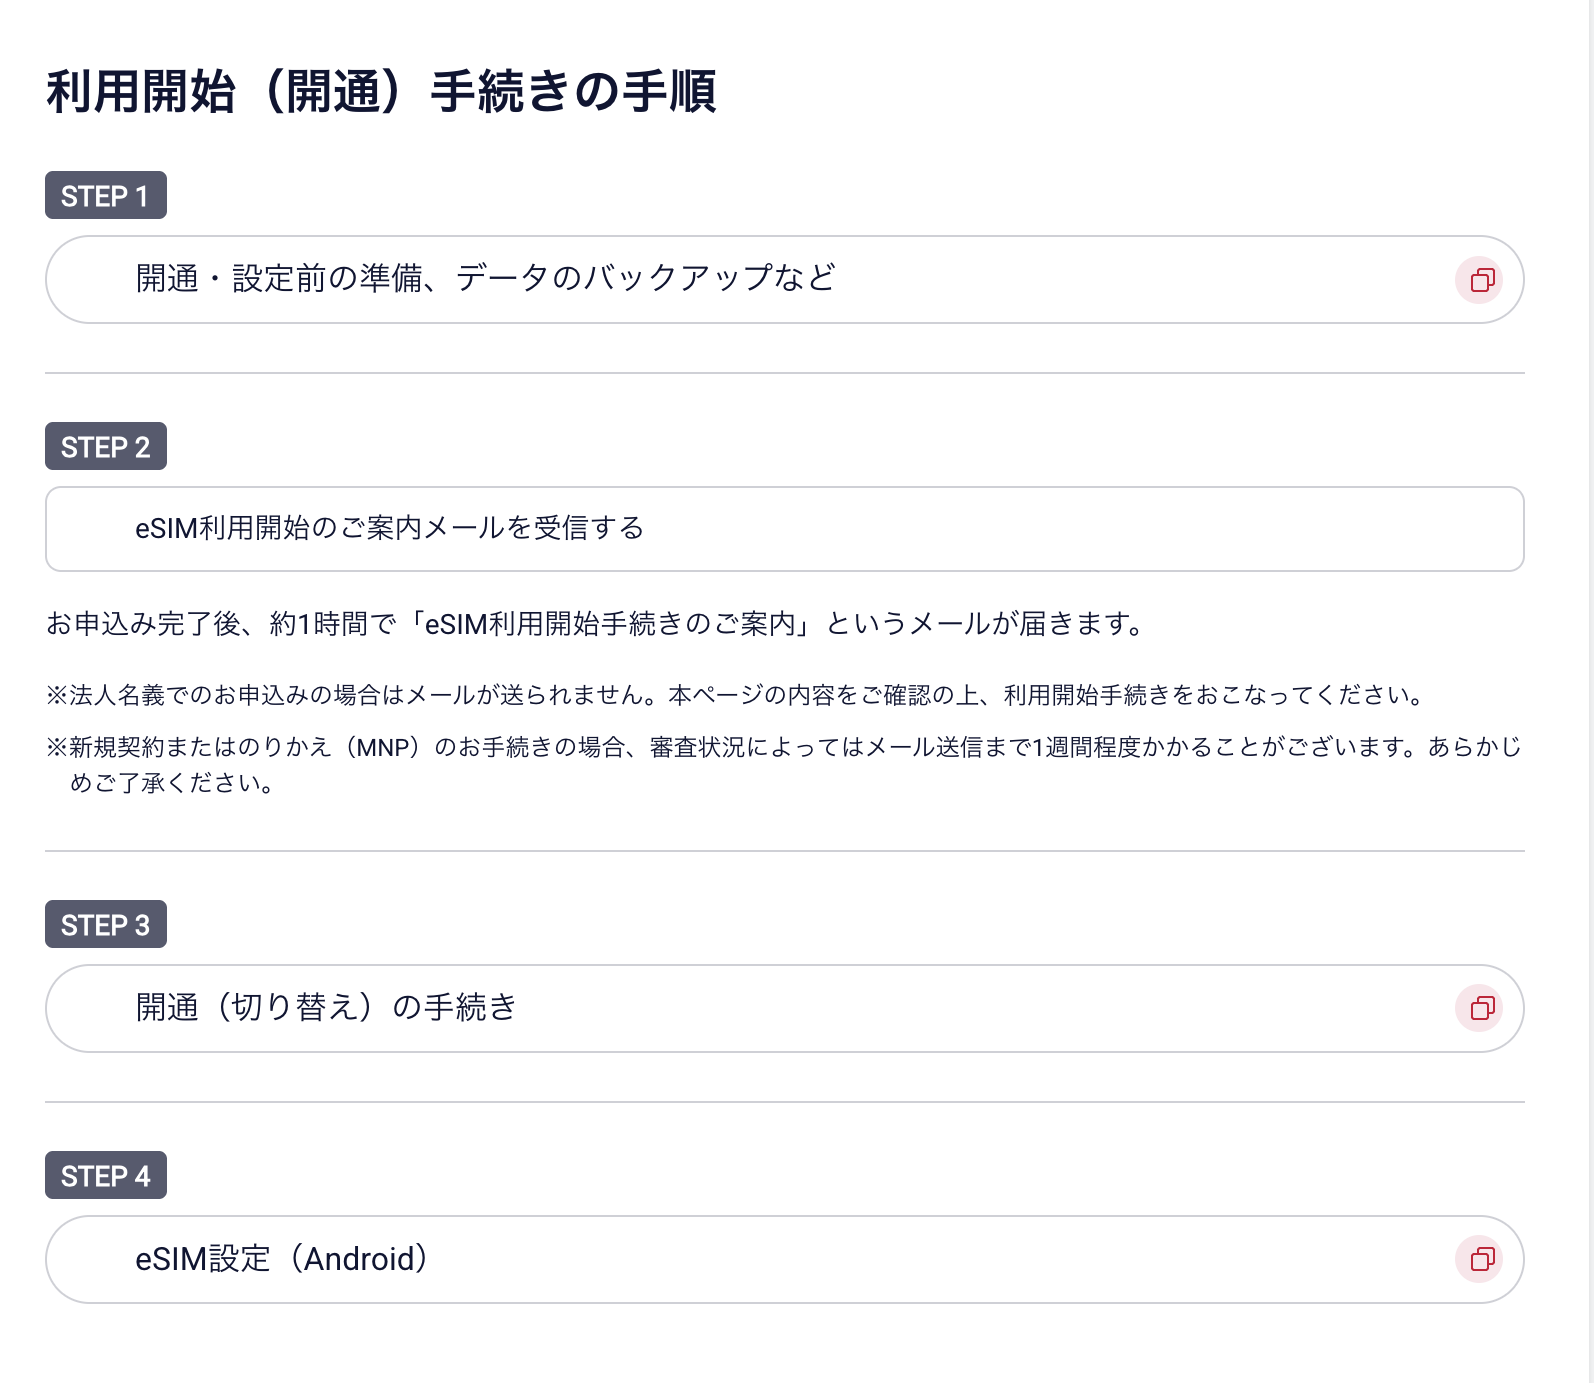
Task: Open the 開通（切り替え）の手続き link
Action: pyautogui.click(x=326, y=1007)
